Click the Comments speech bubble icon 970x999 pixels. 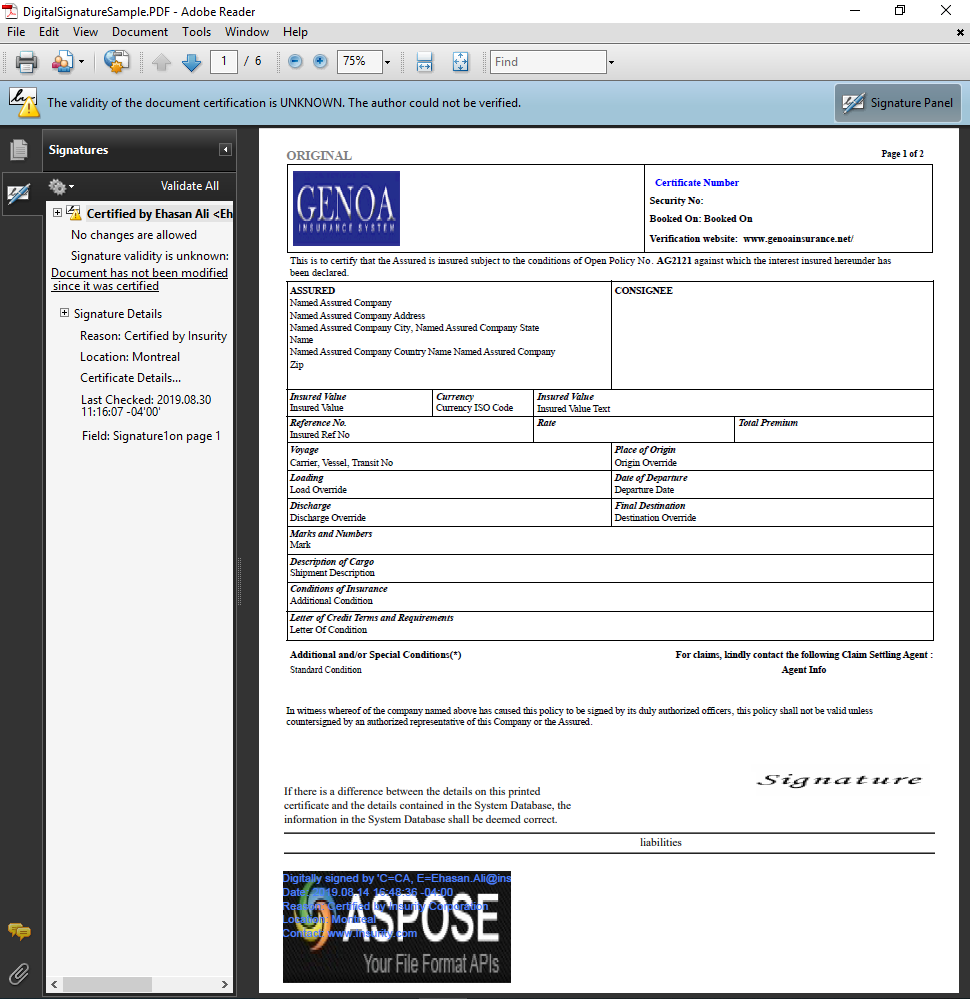pos(18,932)
